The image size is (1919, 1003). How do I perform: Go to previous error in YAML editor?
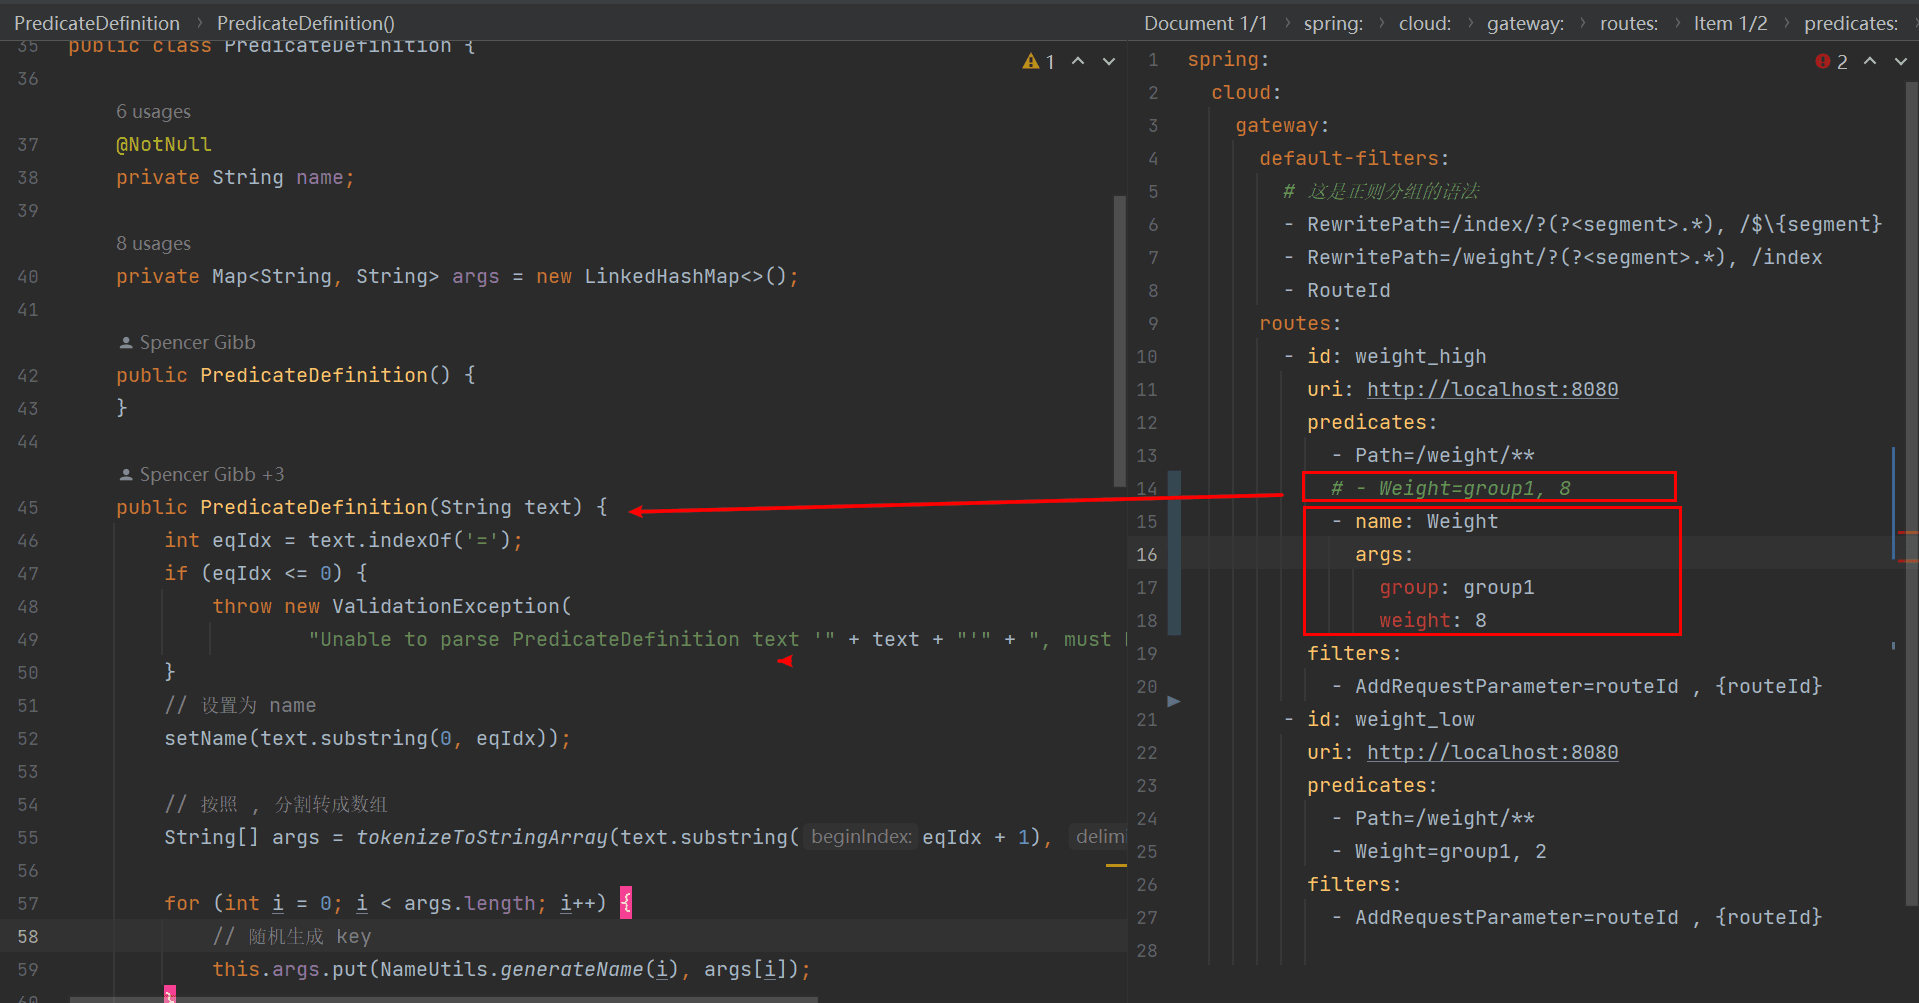click(x=1870, y=62)
